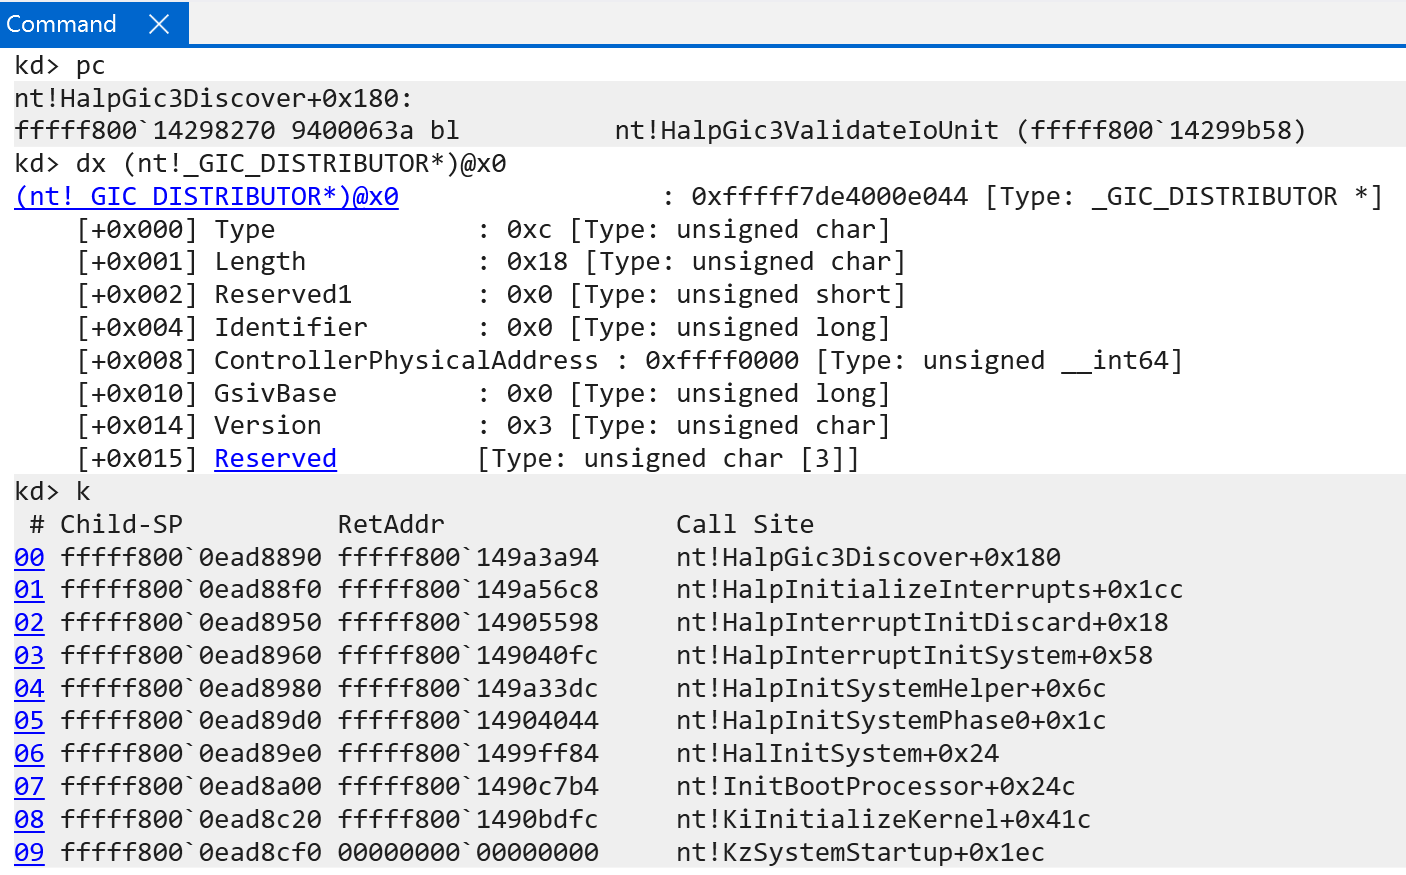Jump to stack frame 03
Screen dimensions: 1406x875
[29, 656]
